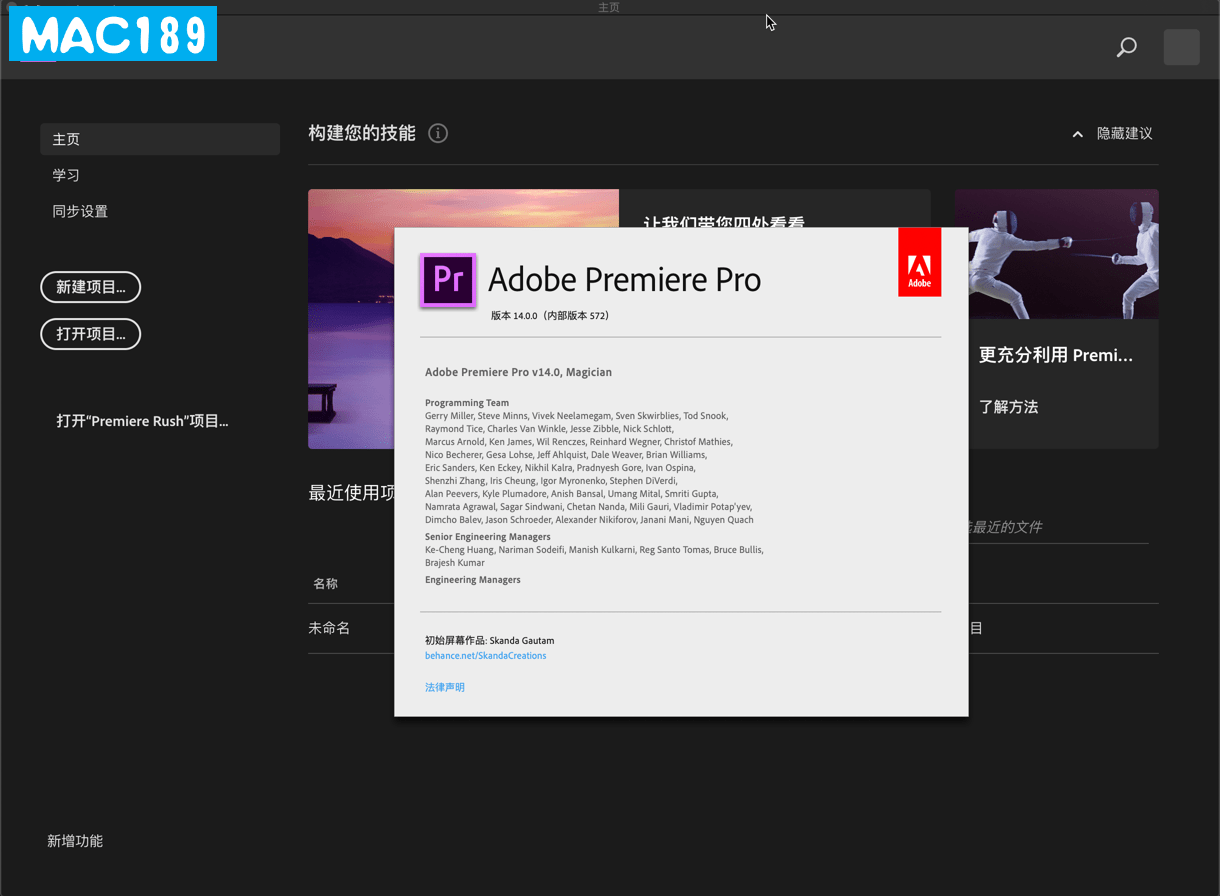The height and width of the screenshot is (896, 1220).
Task: Open the search magnifier icon
Action: click(1127, 47)
